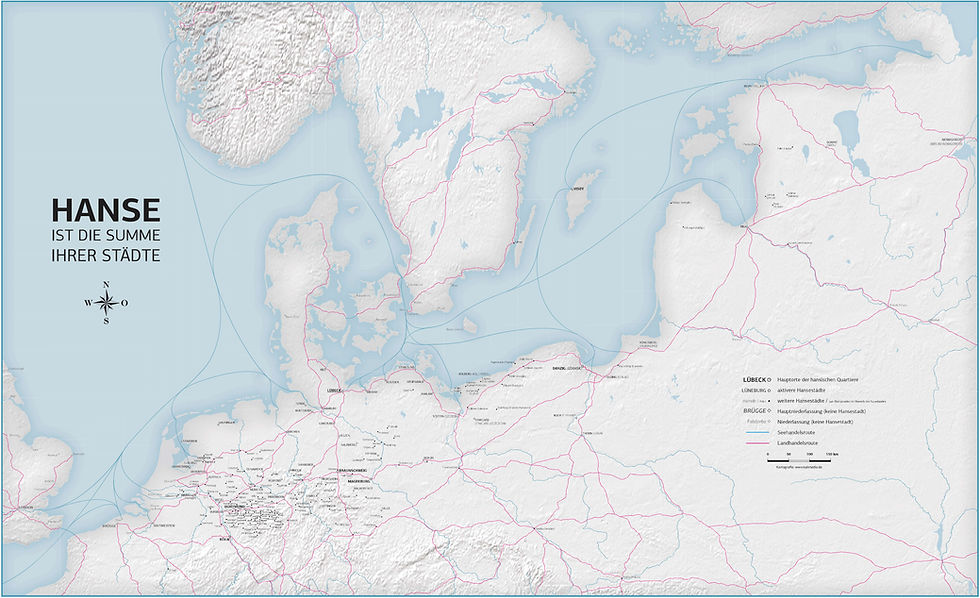Click the N letter on the compass
The width and height of the screenshot is (980, 598).
(x=107, y=286)
